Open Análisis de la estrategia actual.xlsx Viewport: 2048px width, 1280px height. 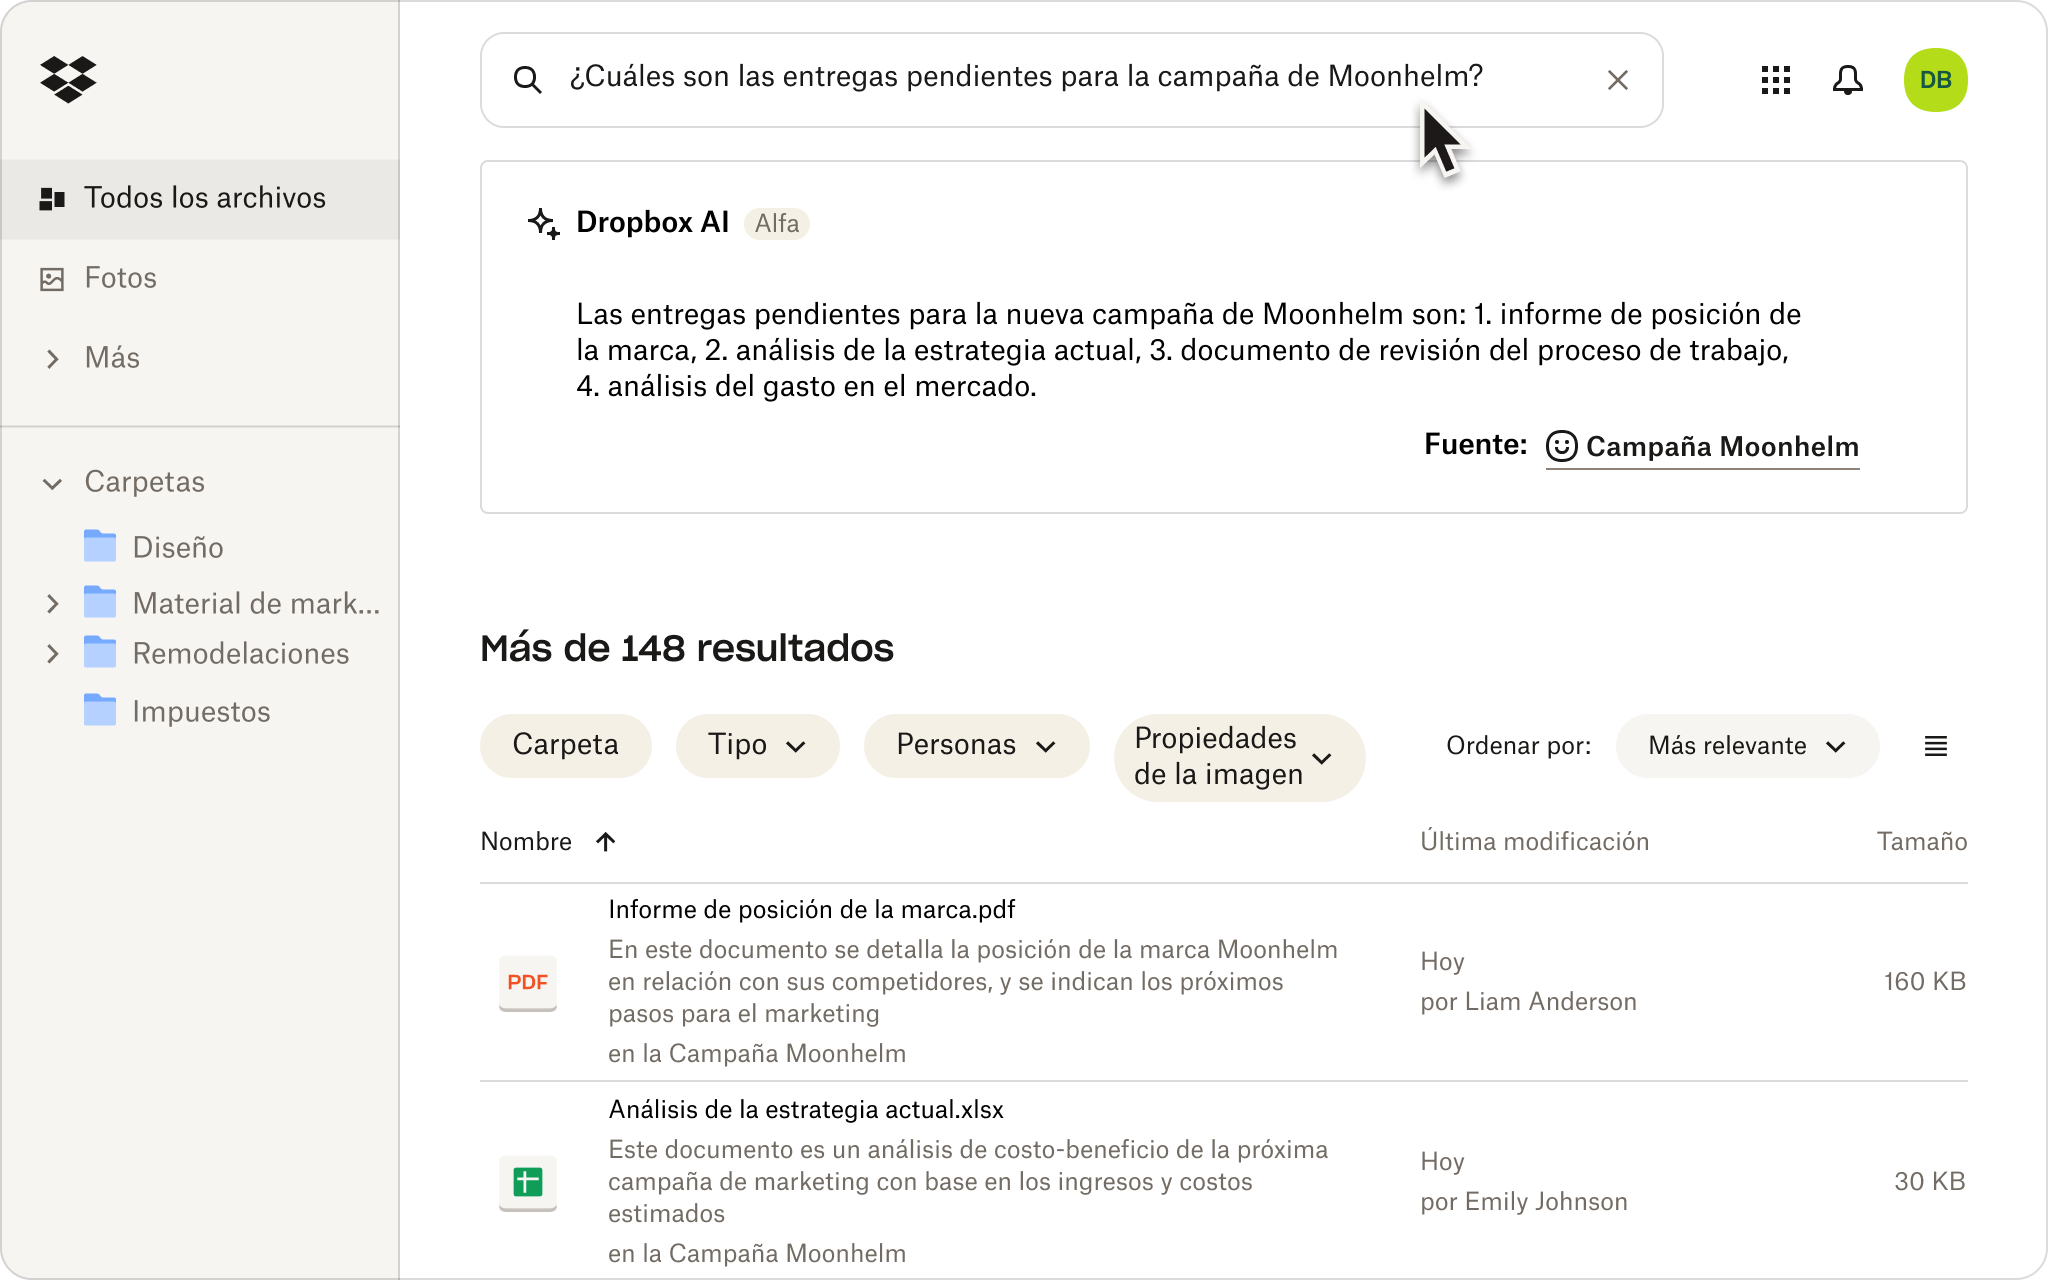(x=806, y=1109)
